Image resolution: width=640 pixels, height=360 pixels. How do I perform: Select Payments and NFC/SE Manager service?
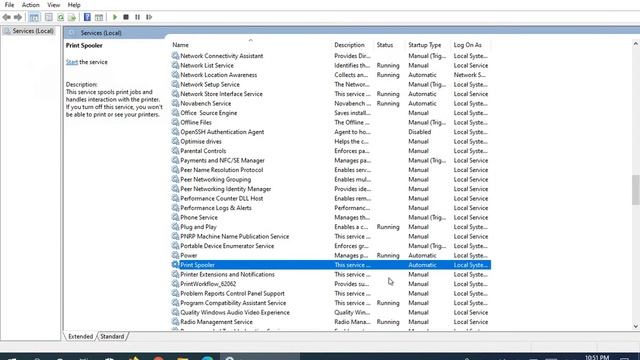[331, 160]
